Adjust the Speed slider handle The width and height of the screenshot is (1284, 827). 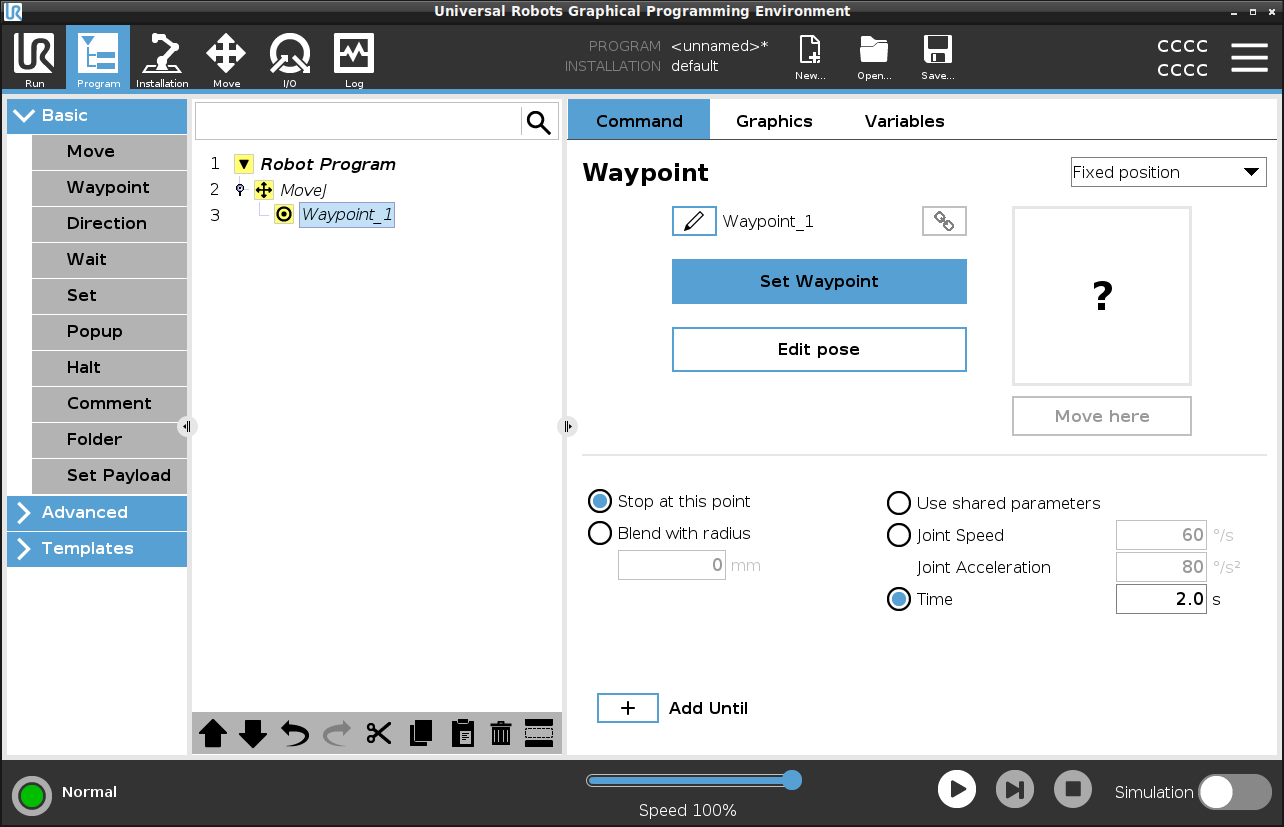pos(792,780)
